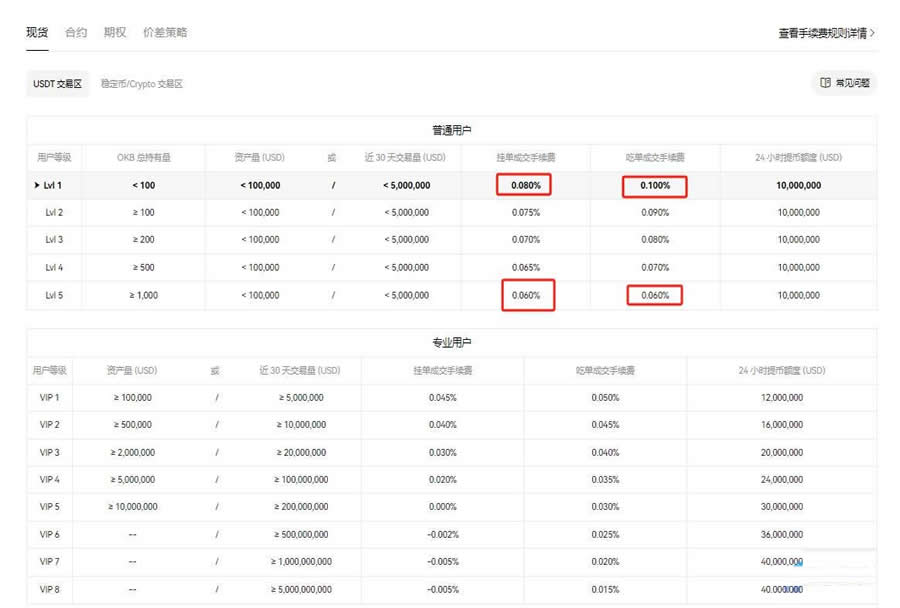Click the chevron after 查看手续费规则详情
The height and width of the screenshot is (608, 900).
point(873,33)
